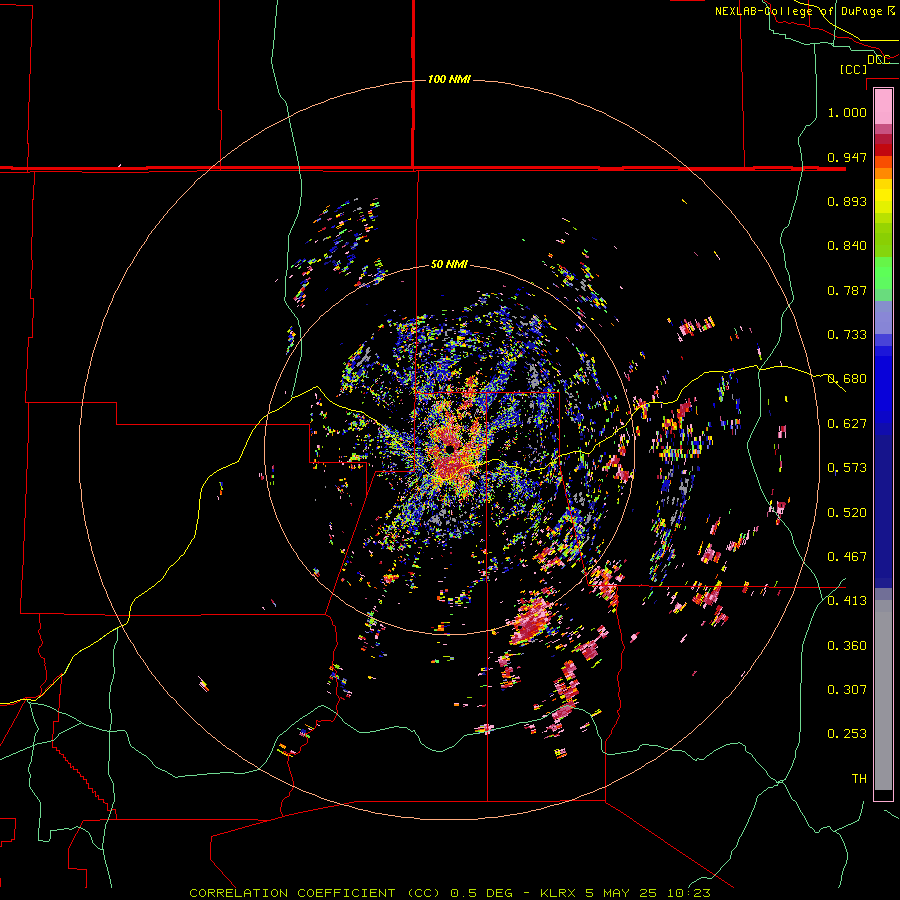900x900 pixels.
Task: Click the 0.680 color scale label
Action: pyautogui.click(x=847, y=379)
